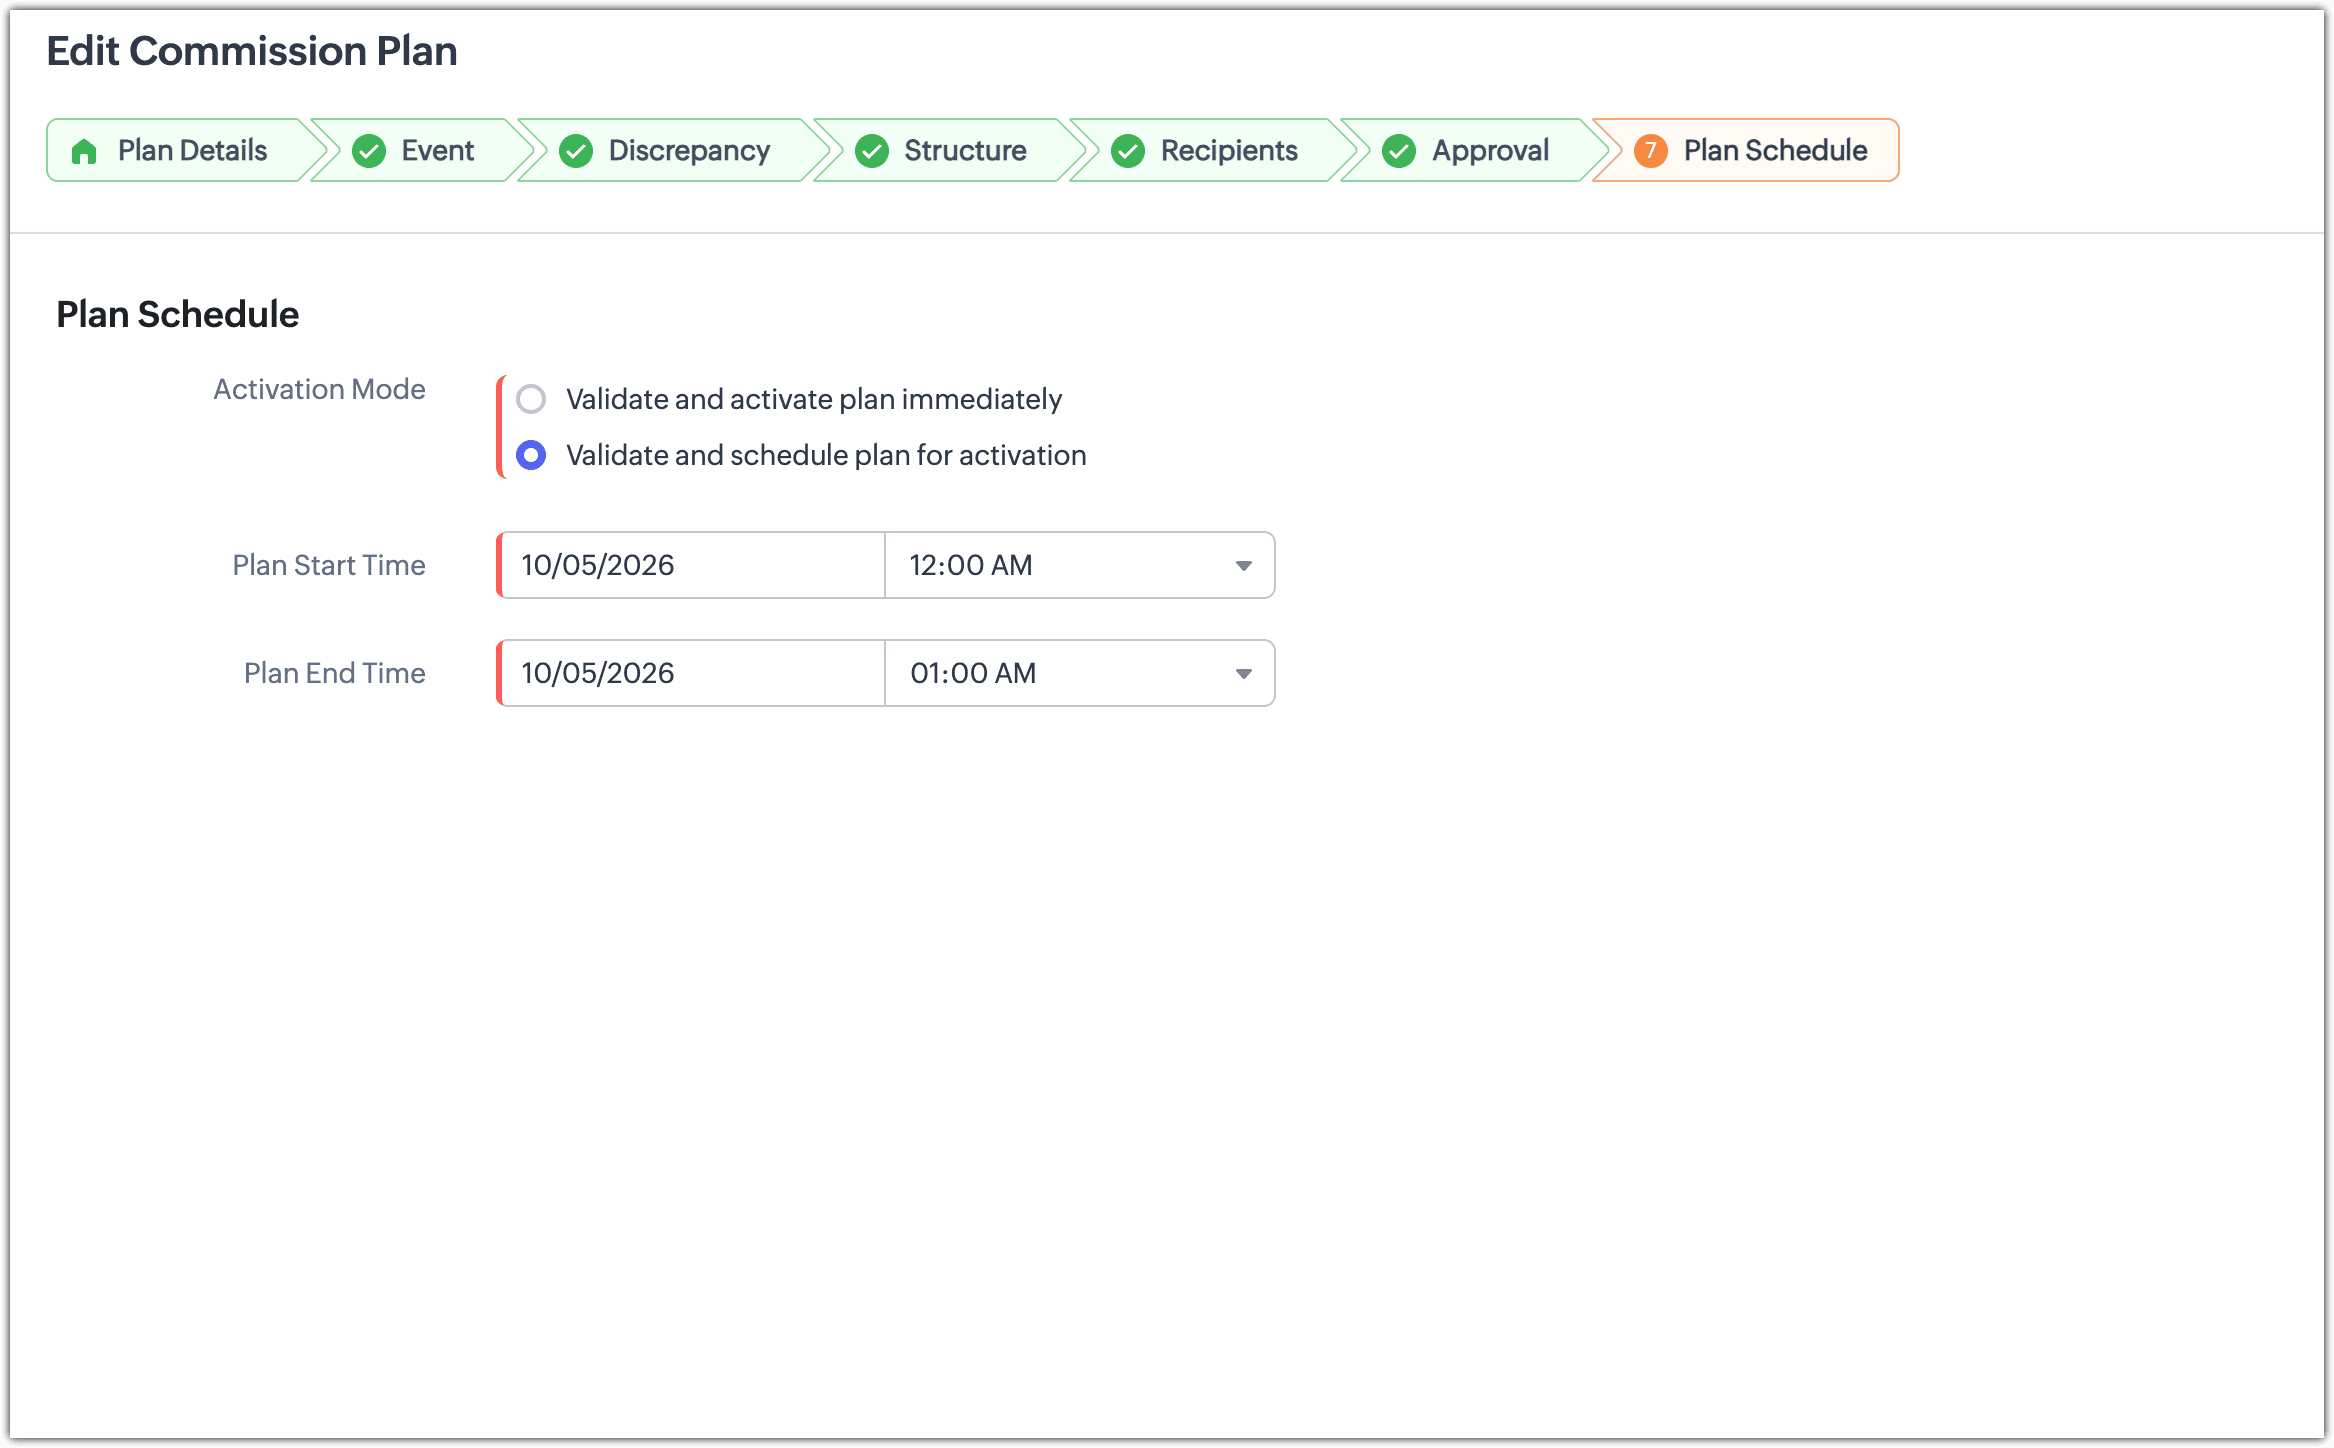Select Validate and schedule plan for activation radio
This screenshot has height=1448, width=2334.
[x=531, y=455]
